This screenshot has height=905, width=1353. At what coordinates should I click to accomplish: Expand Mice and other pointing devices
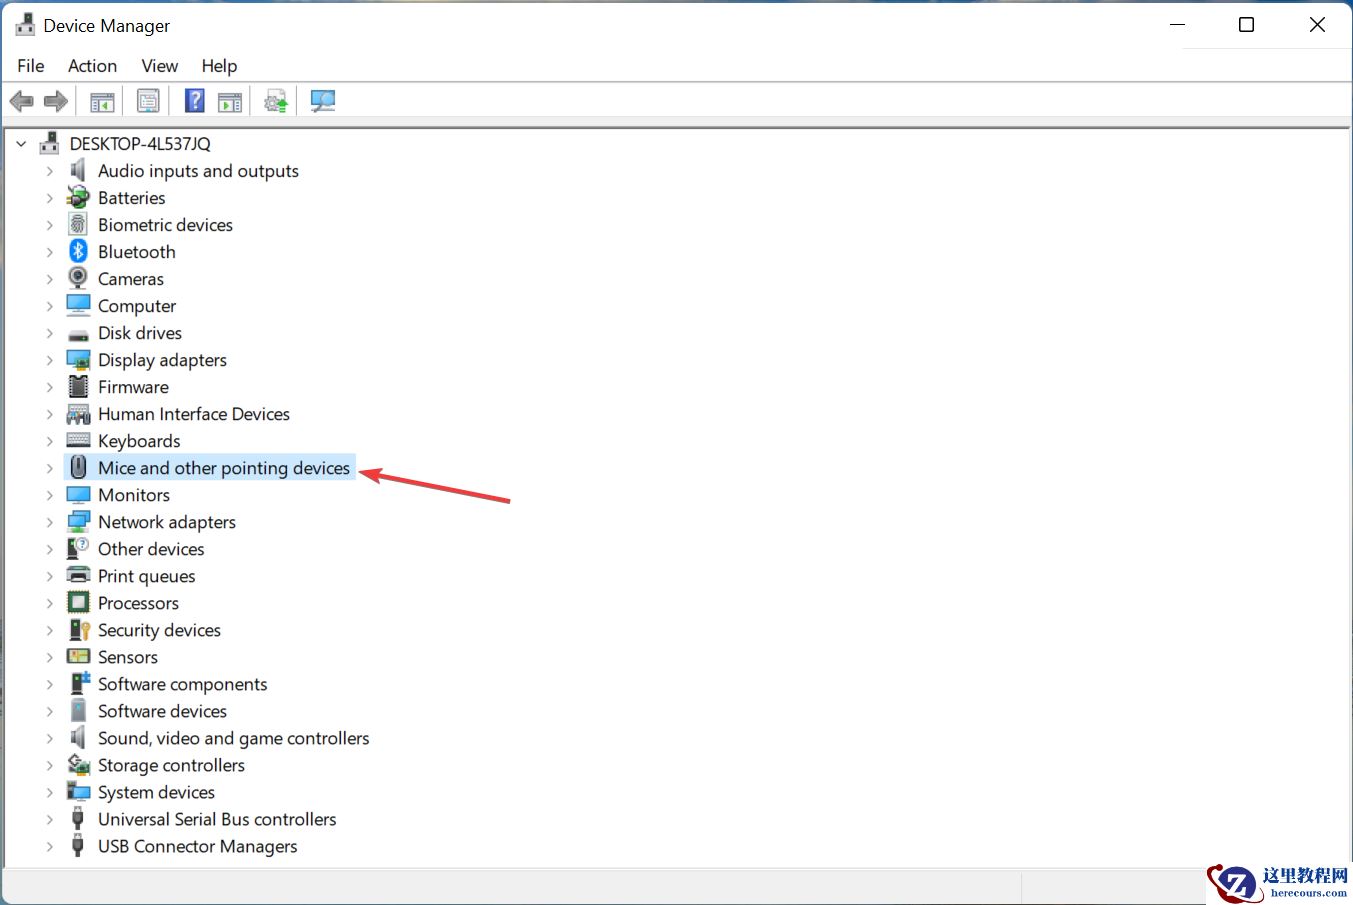[x=49, y=468]
